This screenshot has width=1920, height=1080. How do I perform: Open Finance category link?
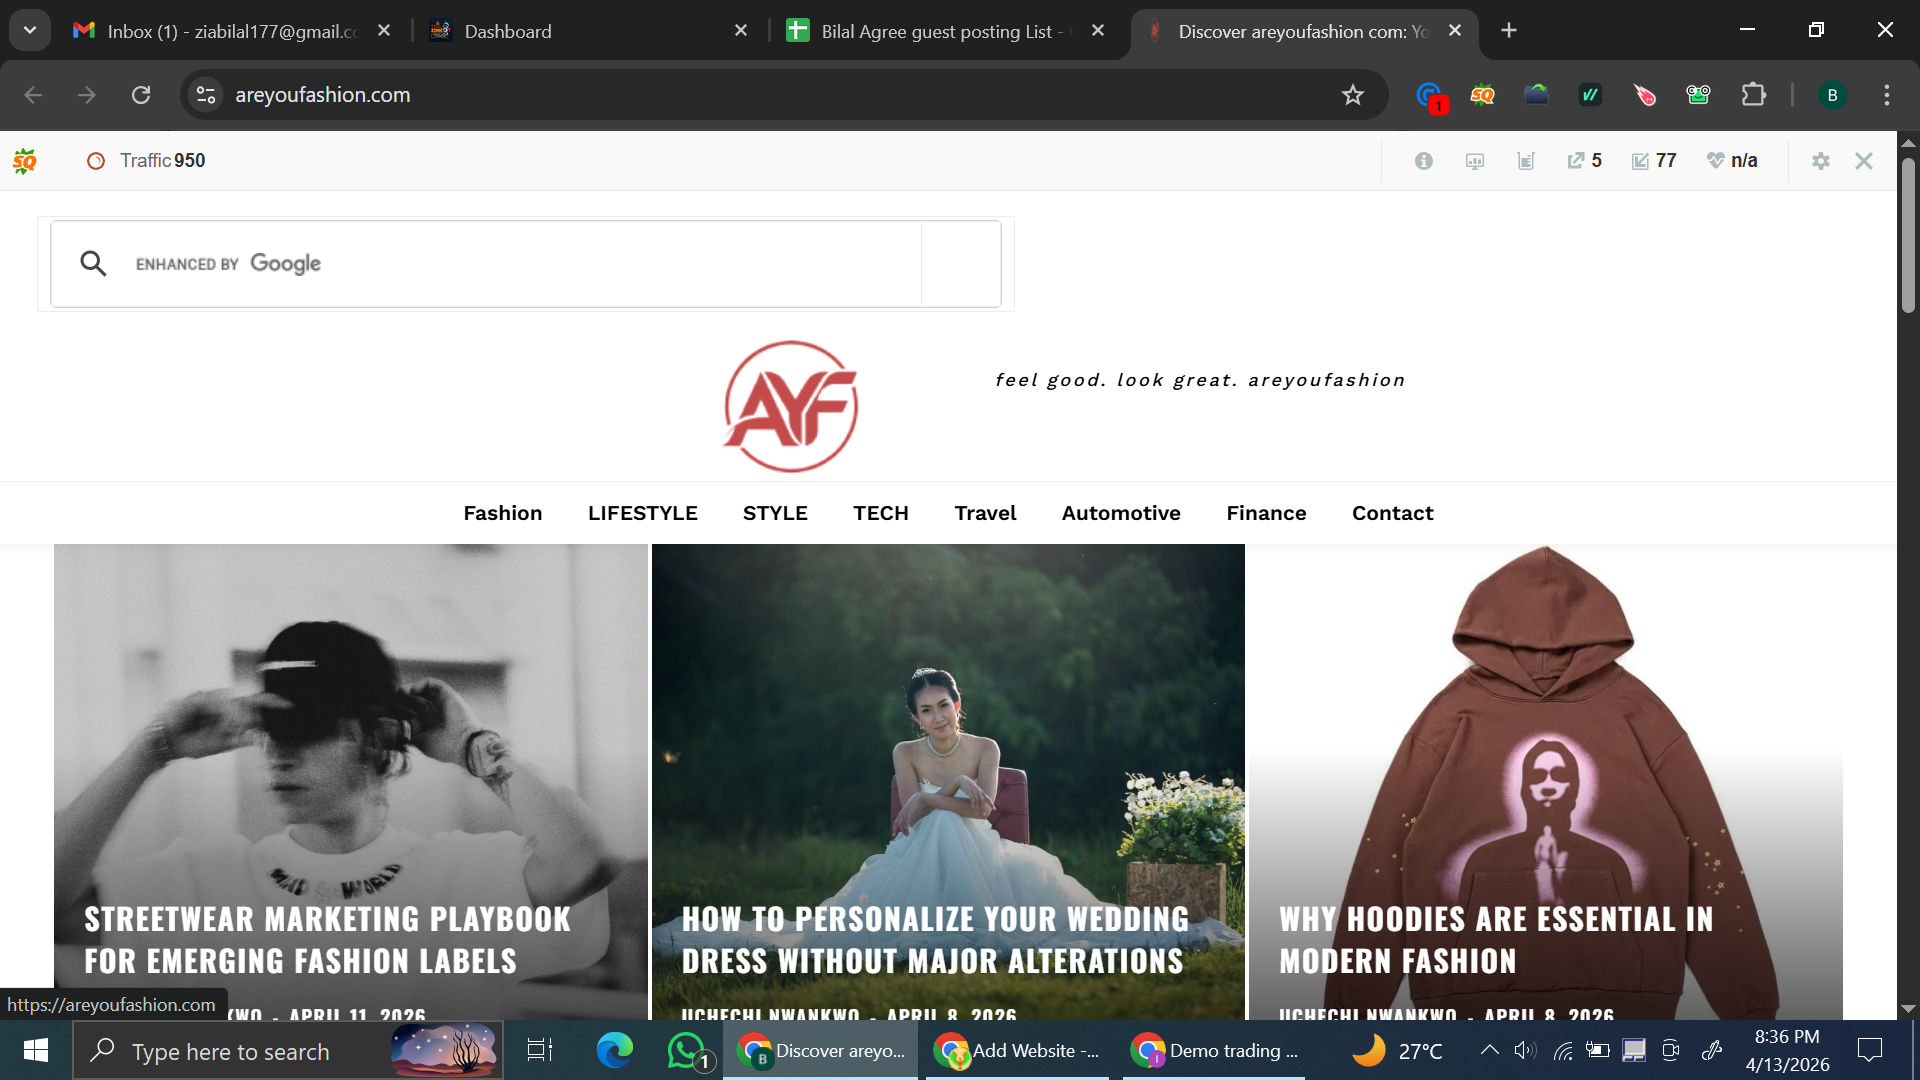tap(1266, 513)
